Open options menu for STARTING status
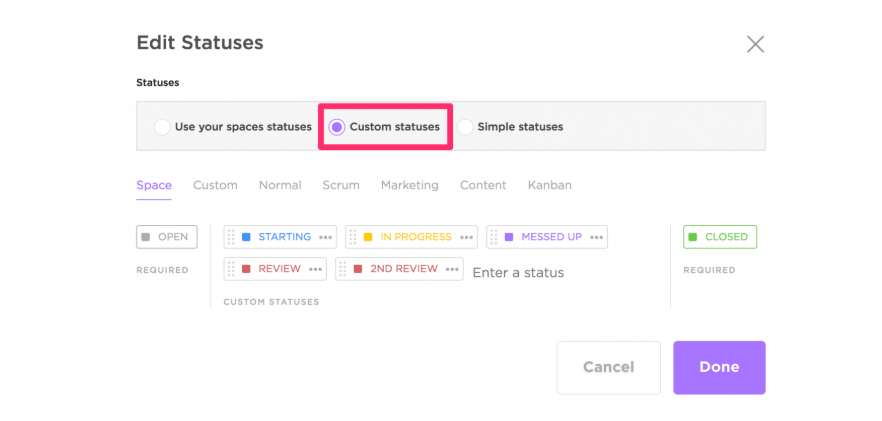 tap(325, 237)
